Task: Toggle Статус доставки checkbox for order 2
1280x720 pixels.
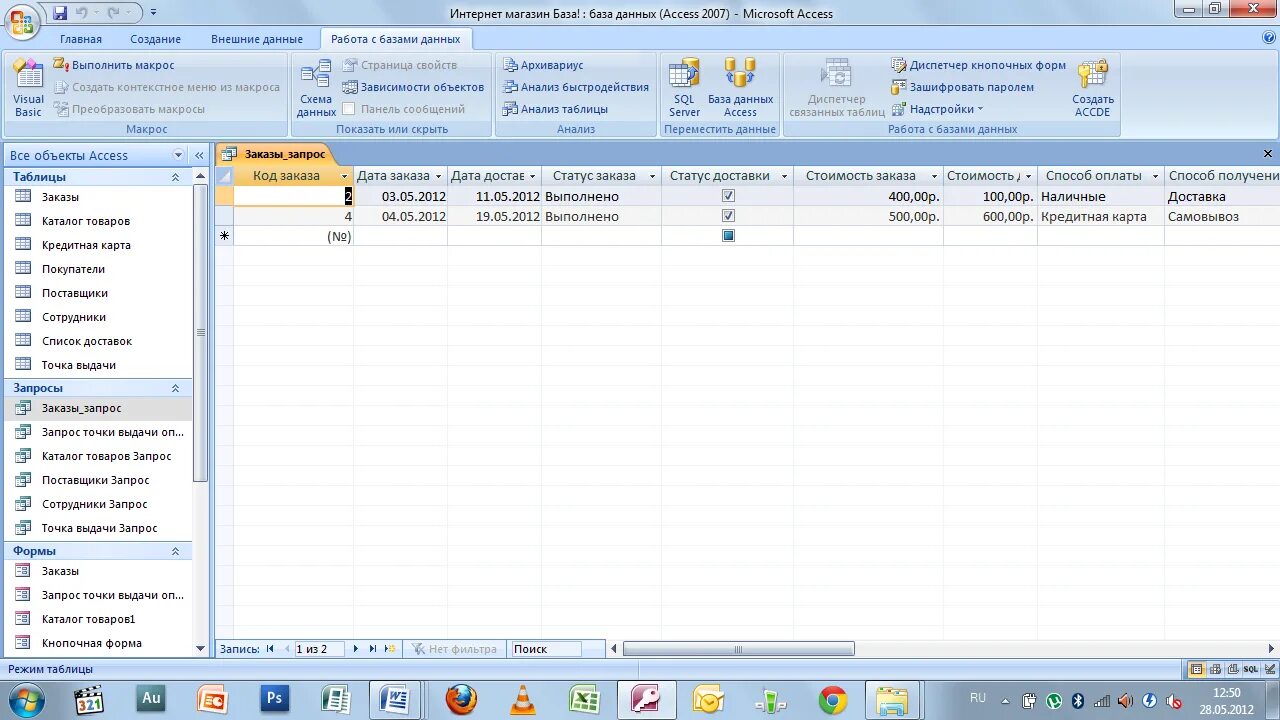Action: click(728, 196)
